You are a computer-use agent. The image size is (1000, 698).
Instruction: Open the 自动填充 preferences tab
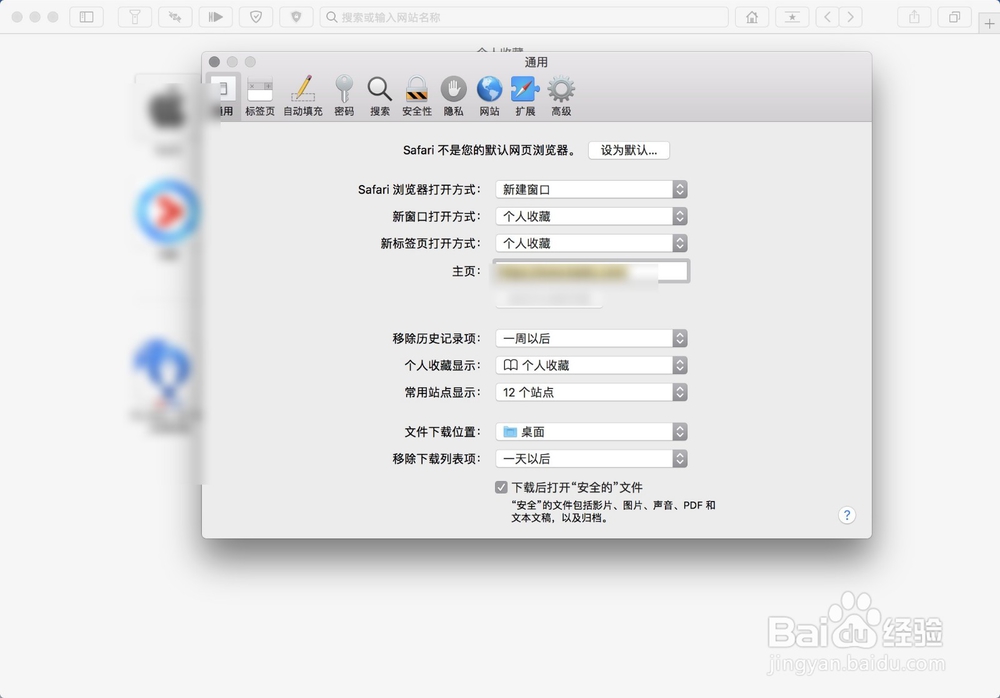[303, 96]
